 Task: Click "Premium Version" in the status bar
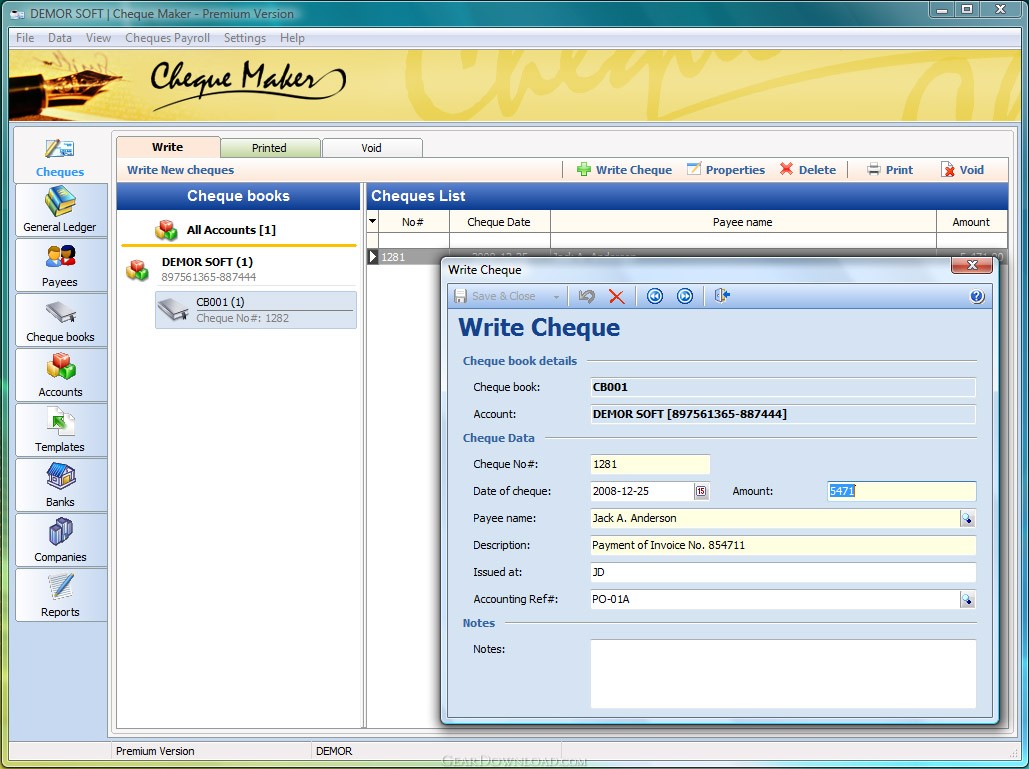155,751
